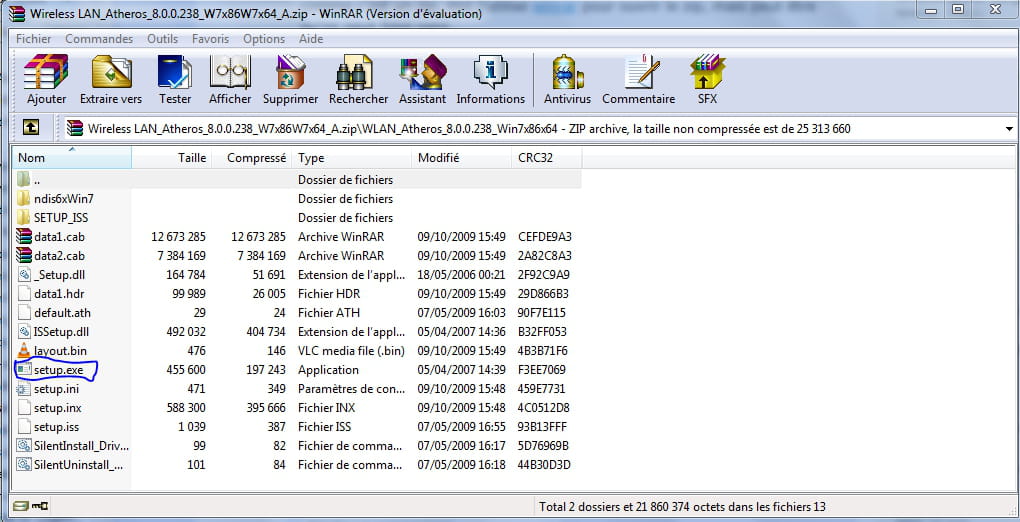
Task: Select the layout.bin VLC cone icon
Action: point(24,351)
